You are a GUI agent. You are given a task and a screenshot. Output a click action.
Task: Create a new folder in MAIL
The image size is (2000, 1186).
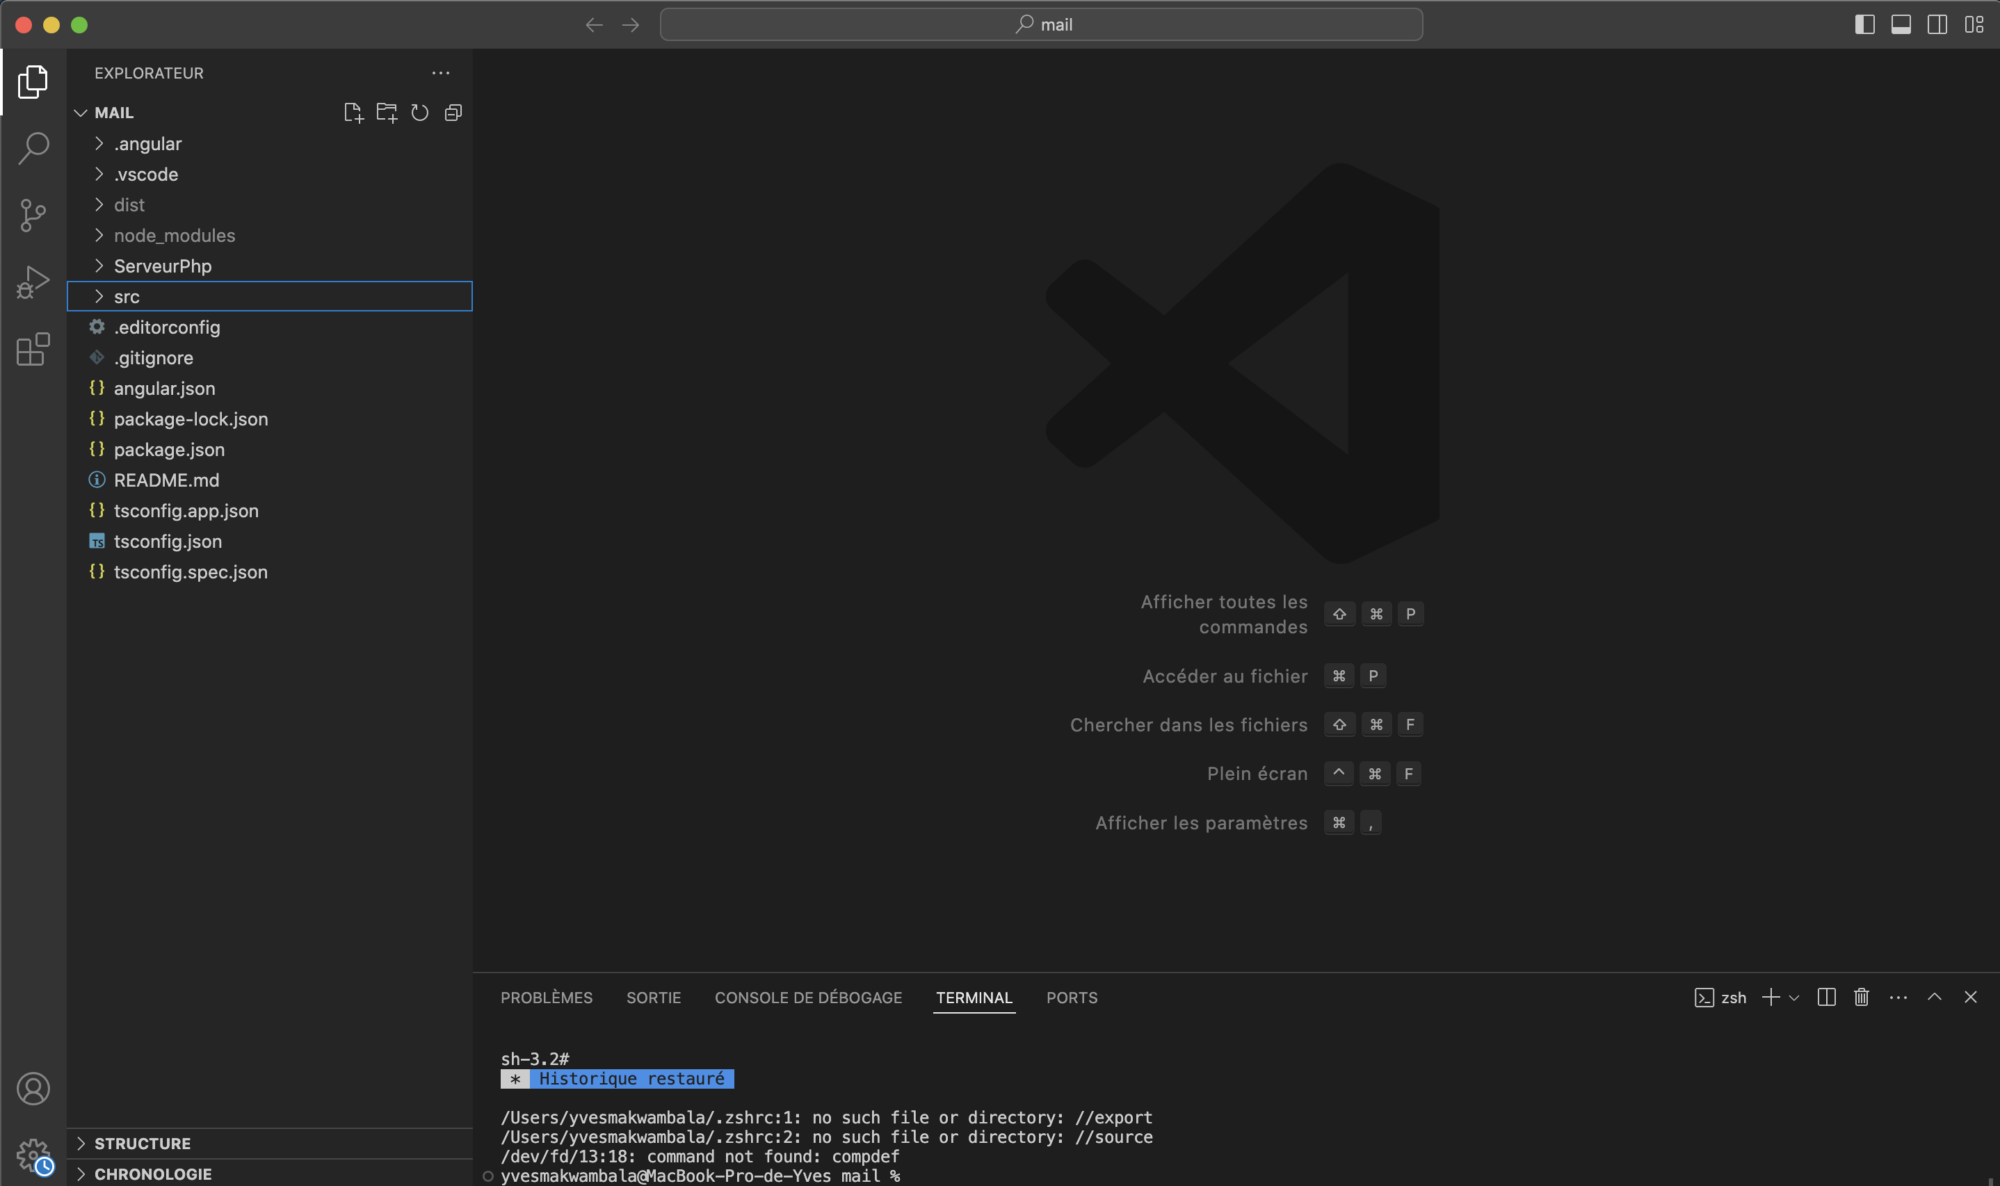386,113
